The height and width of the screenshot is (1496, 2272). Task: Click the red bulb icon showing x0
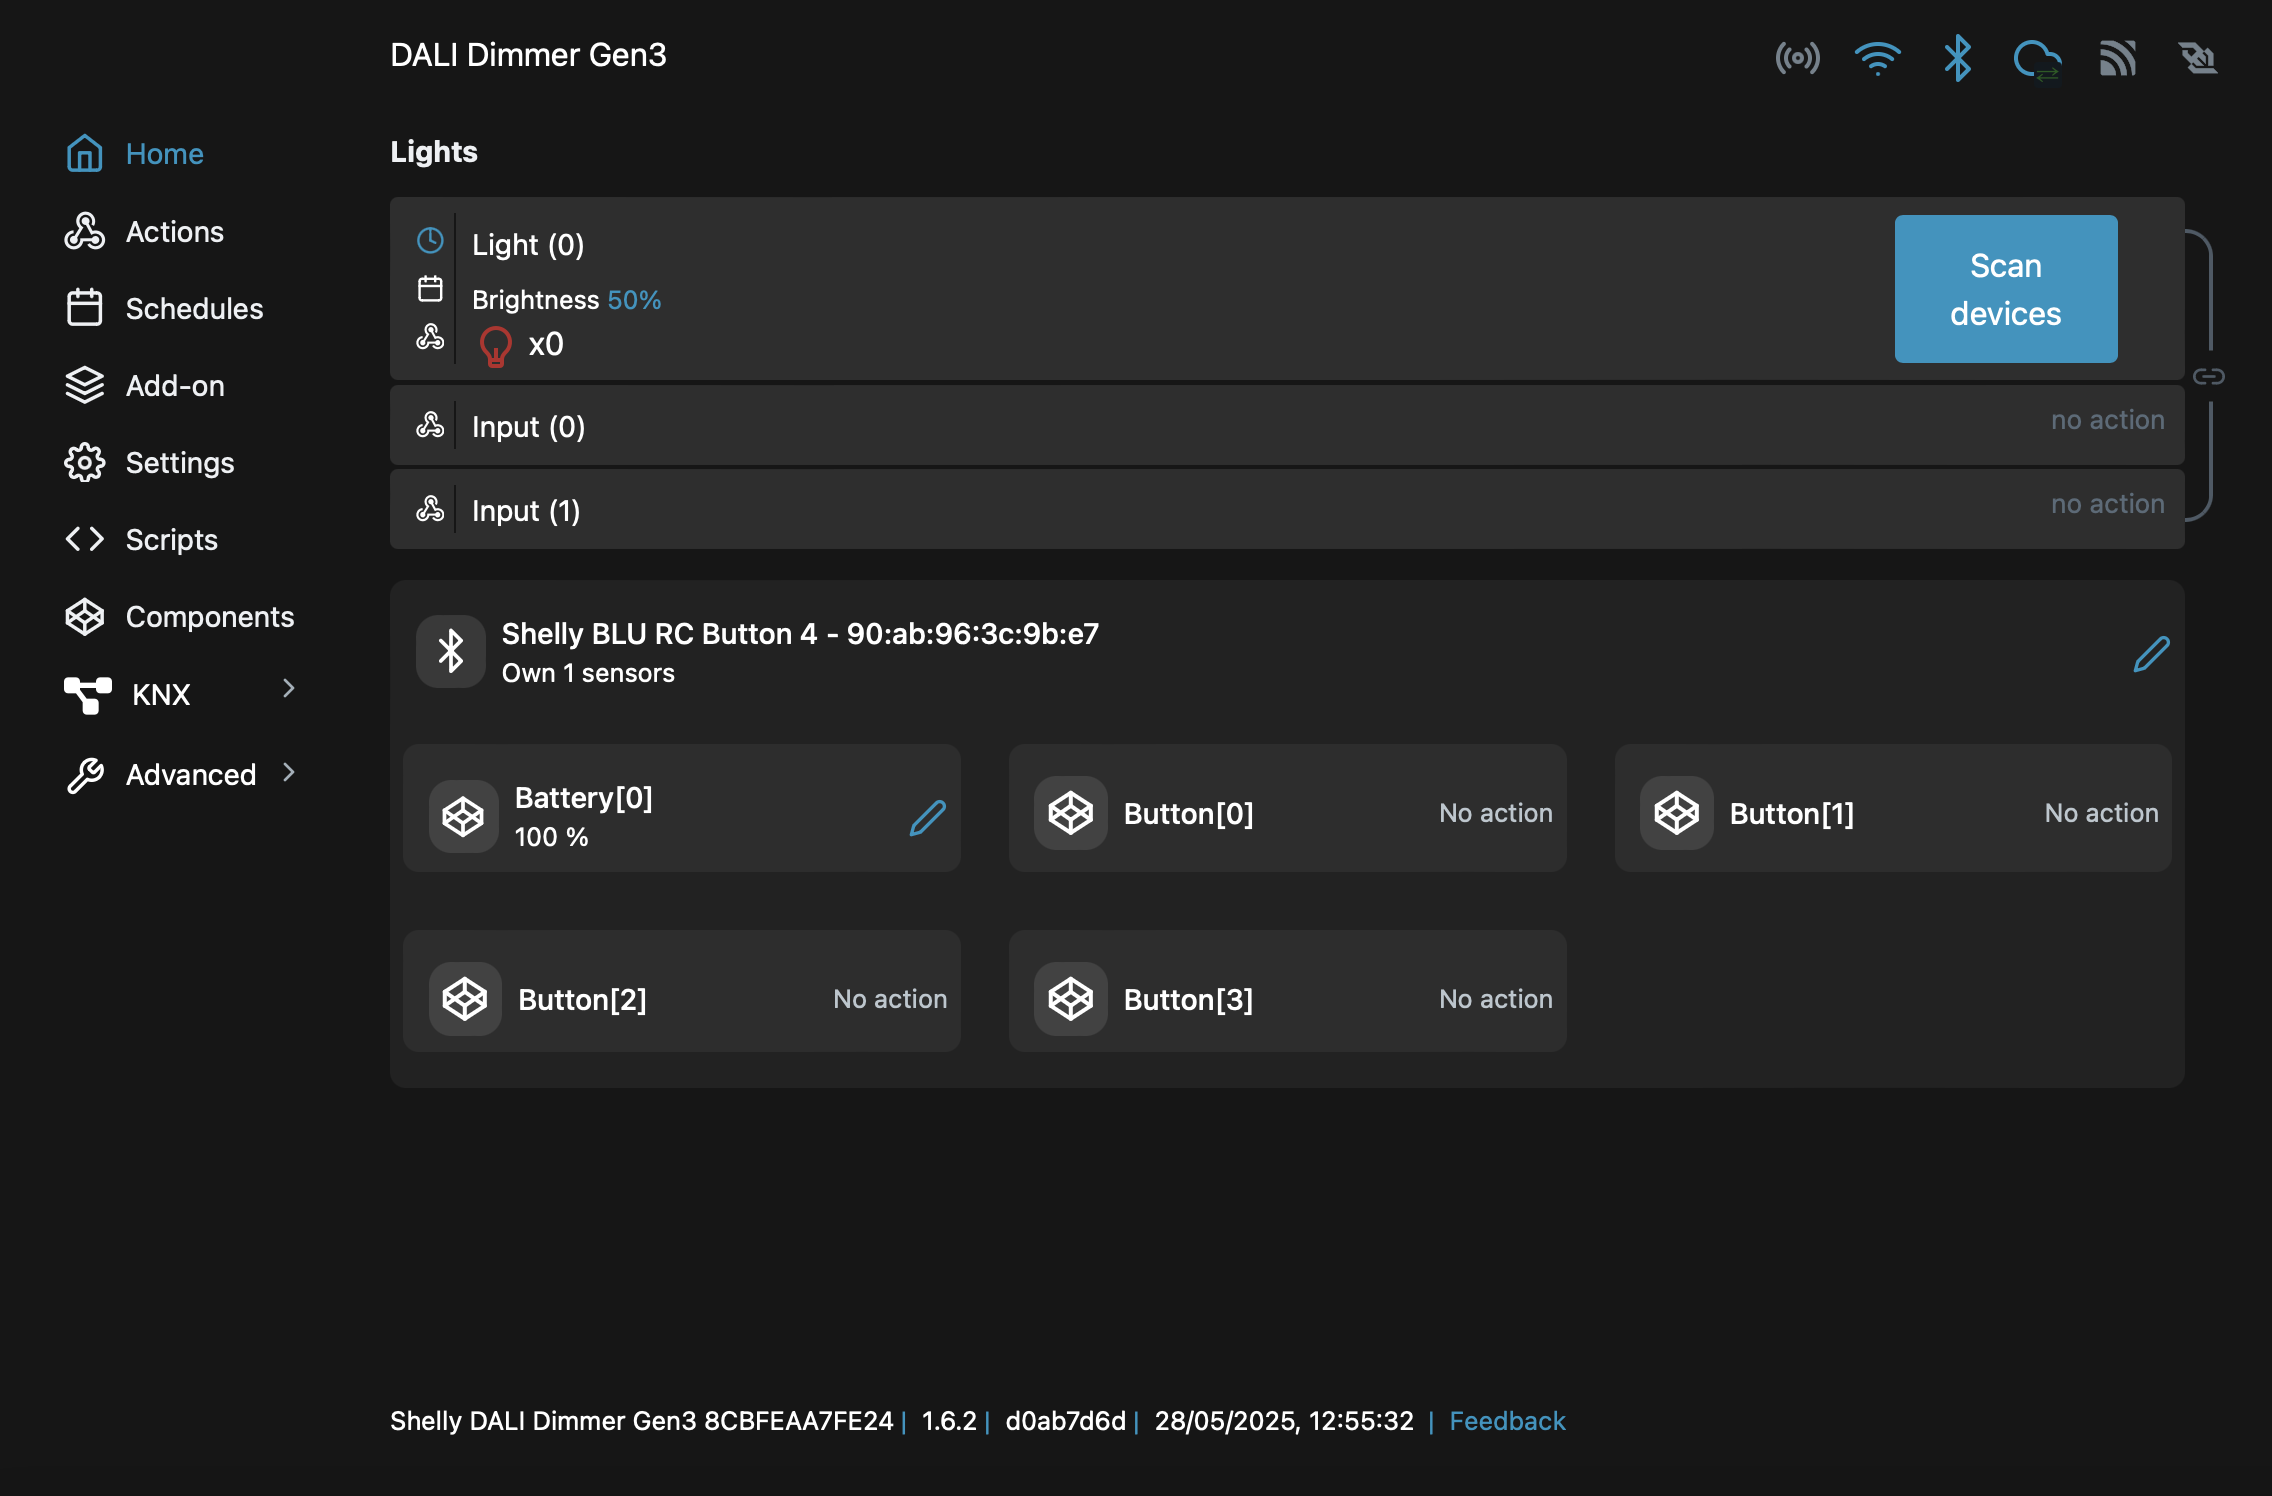click(x=494, y=345)
